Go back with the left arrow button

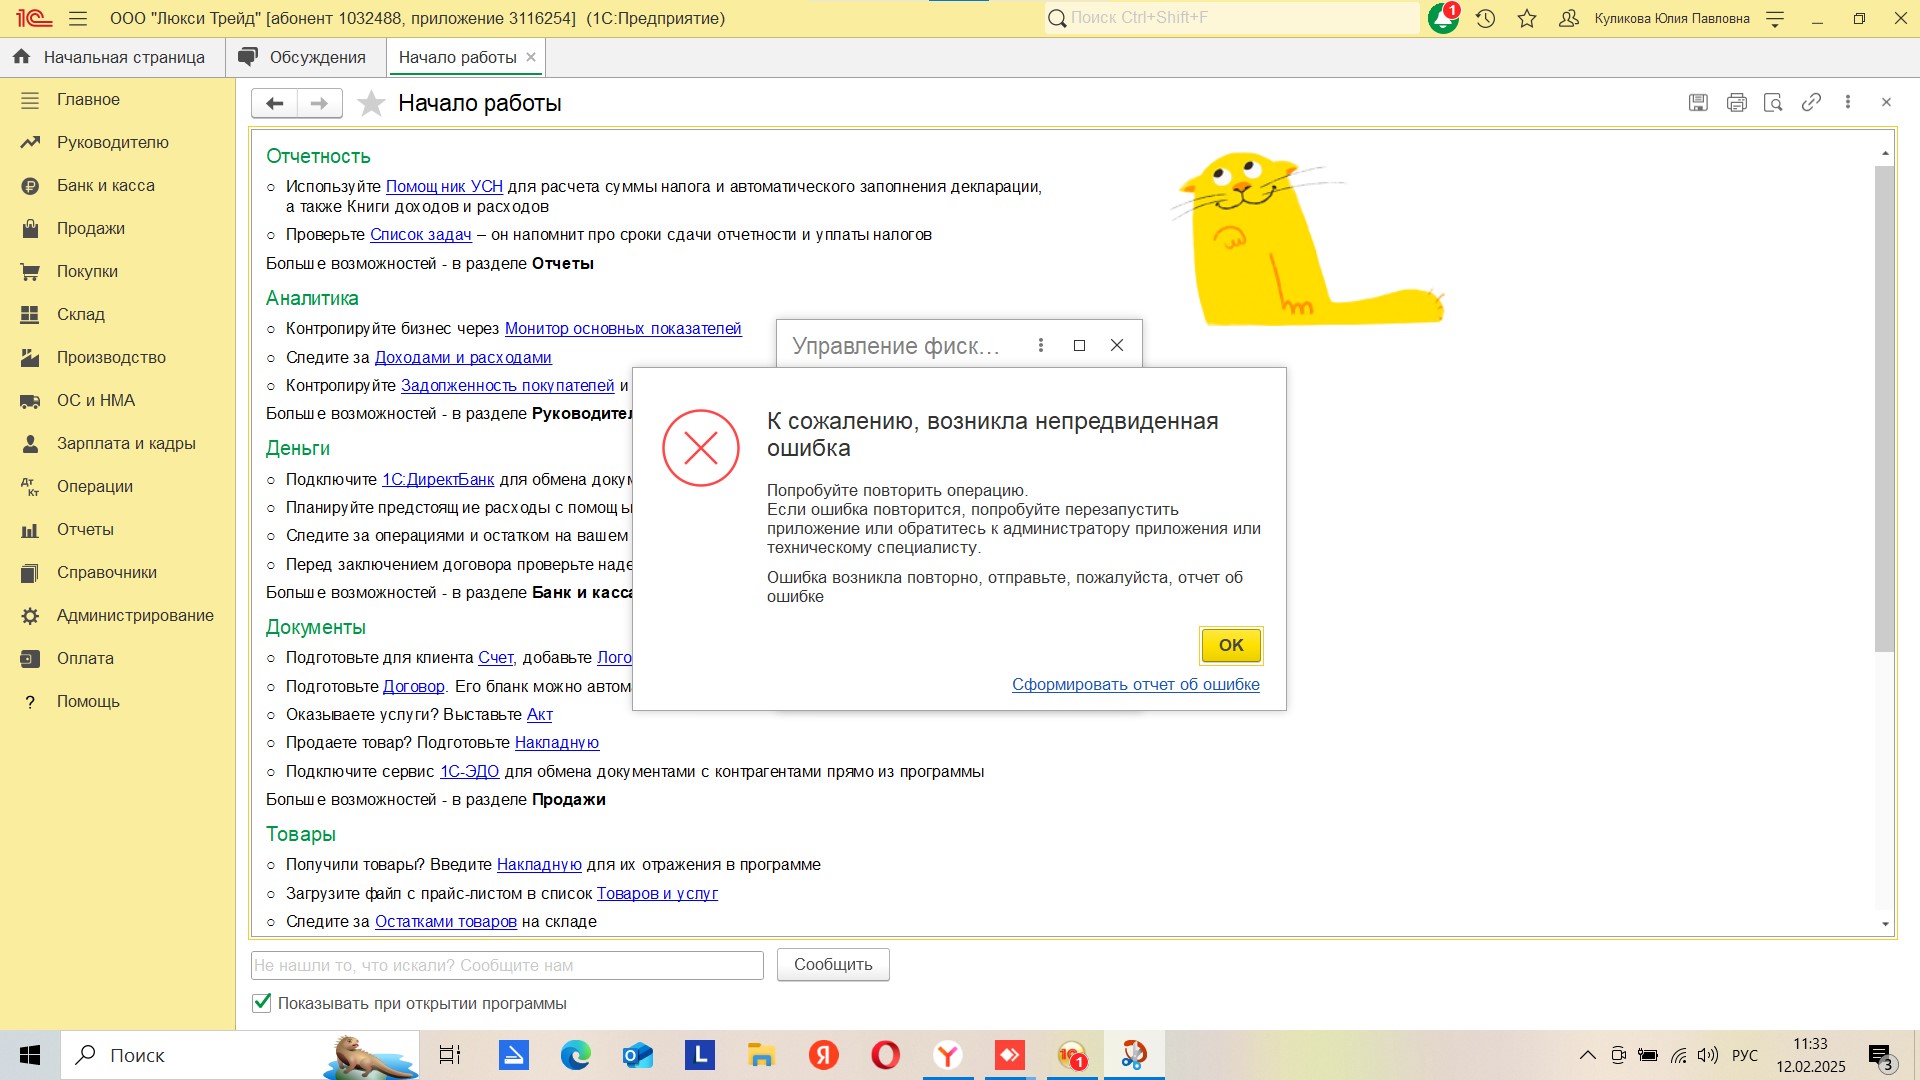pos(274,103)
